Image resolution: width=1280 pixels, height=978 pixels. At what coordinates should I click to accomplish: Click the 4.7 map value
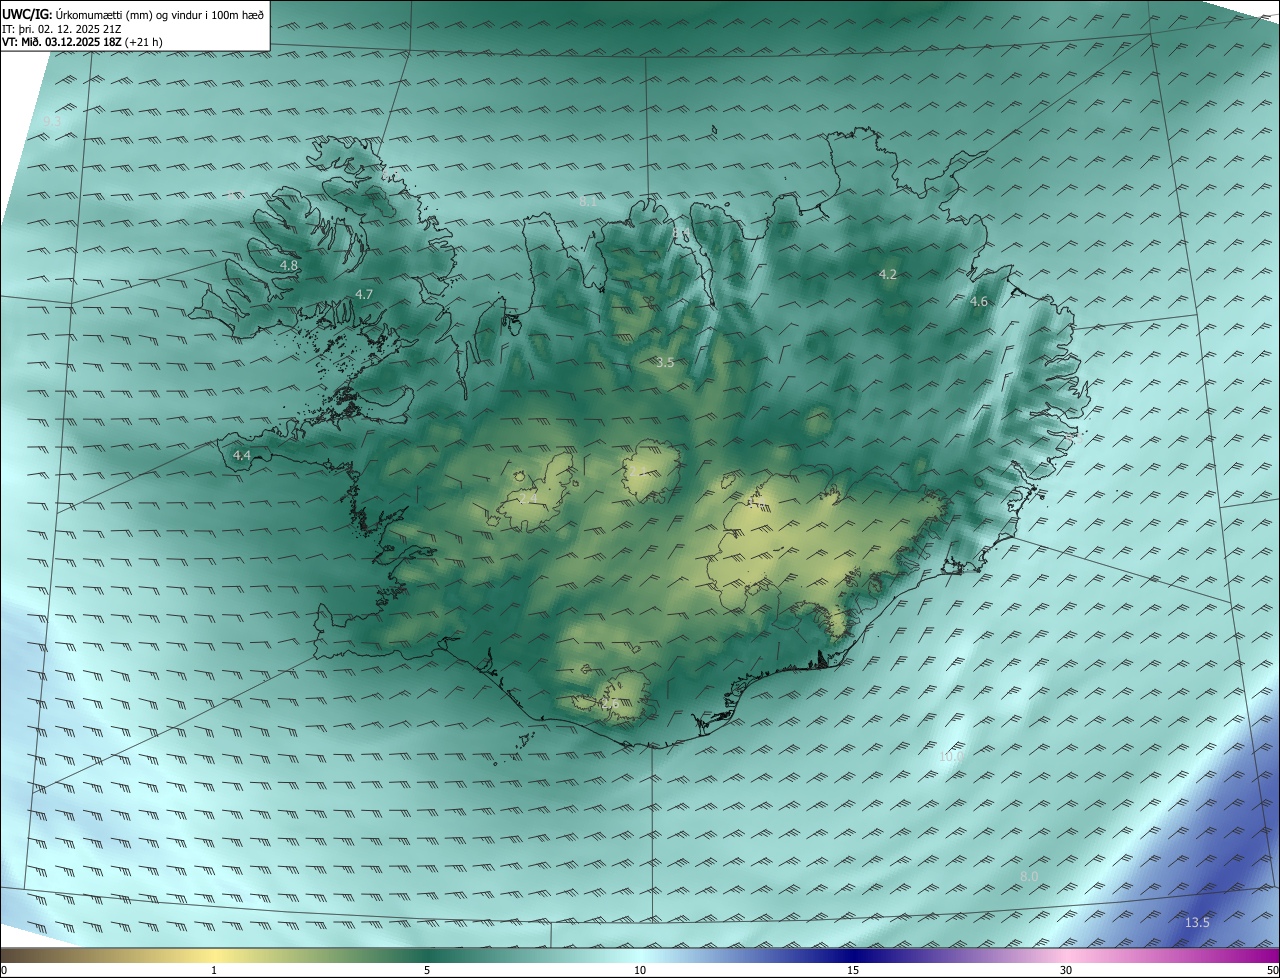pos(364,294)
